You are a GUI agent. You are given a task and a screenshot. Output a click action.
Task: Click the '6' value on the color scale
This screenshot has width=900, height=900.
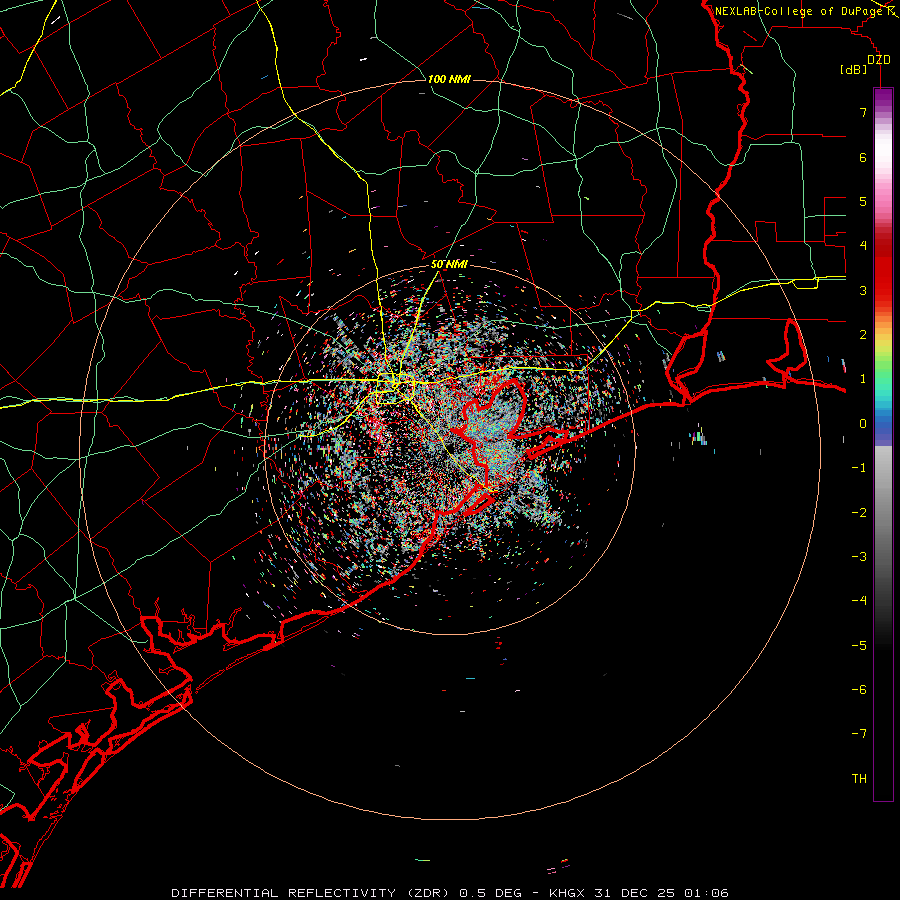(863, 157)
